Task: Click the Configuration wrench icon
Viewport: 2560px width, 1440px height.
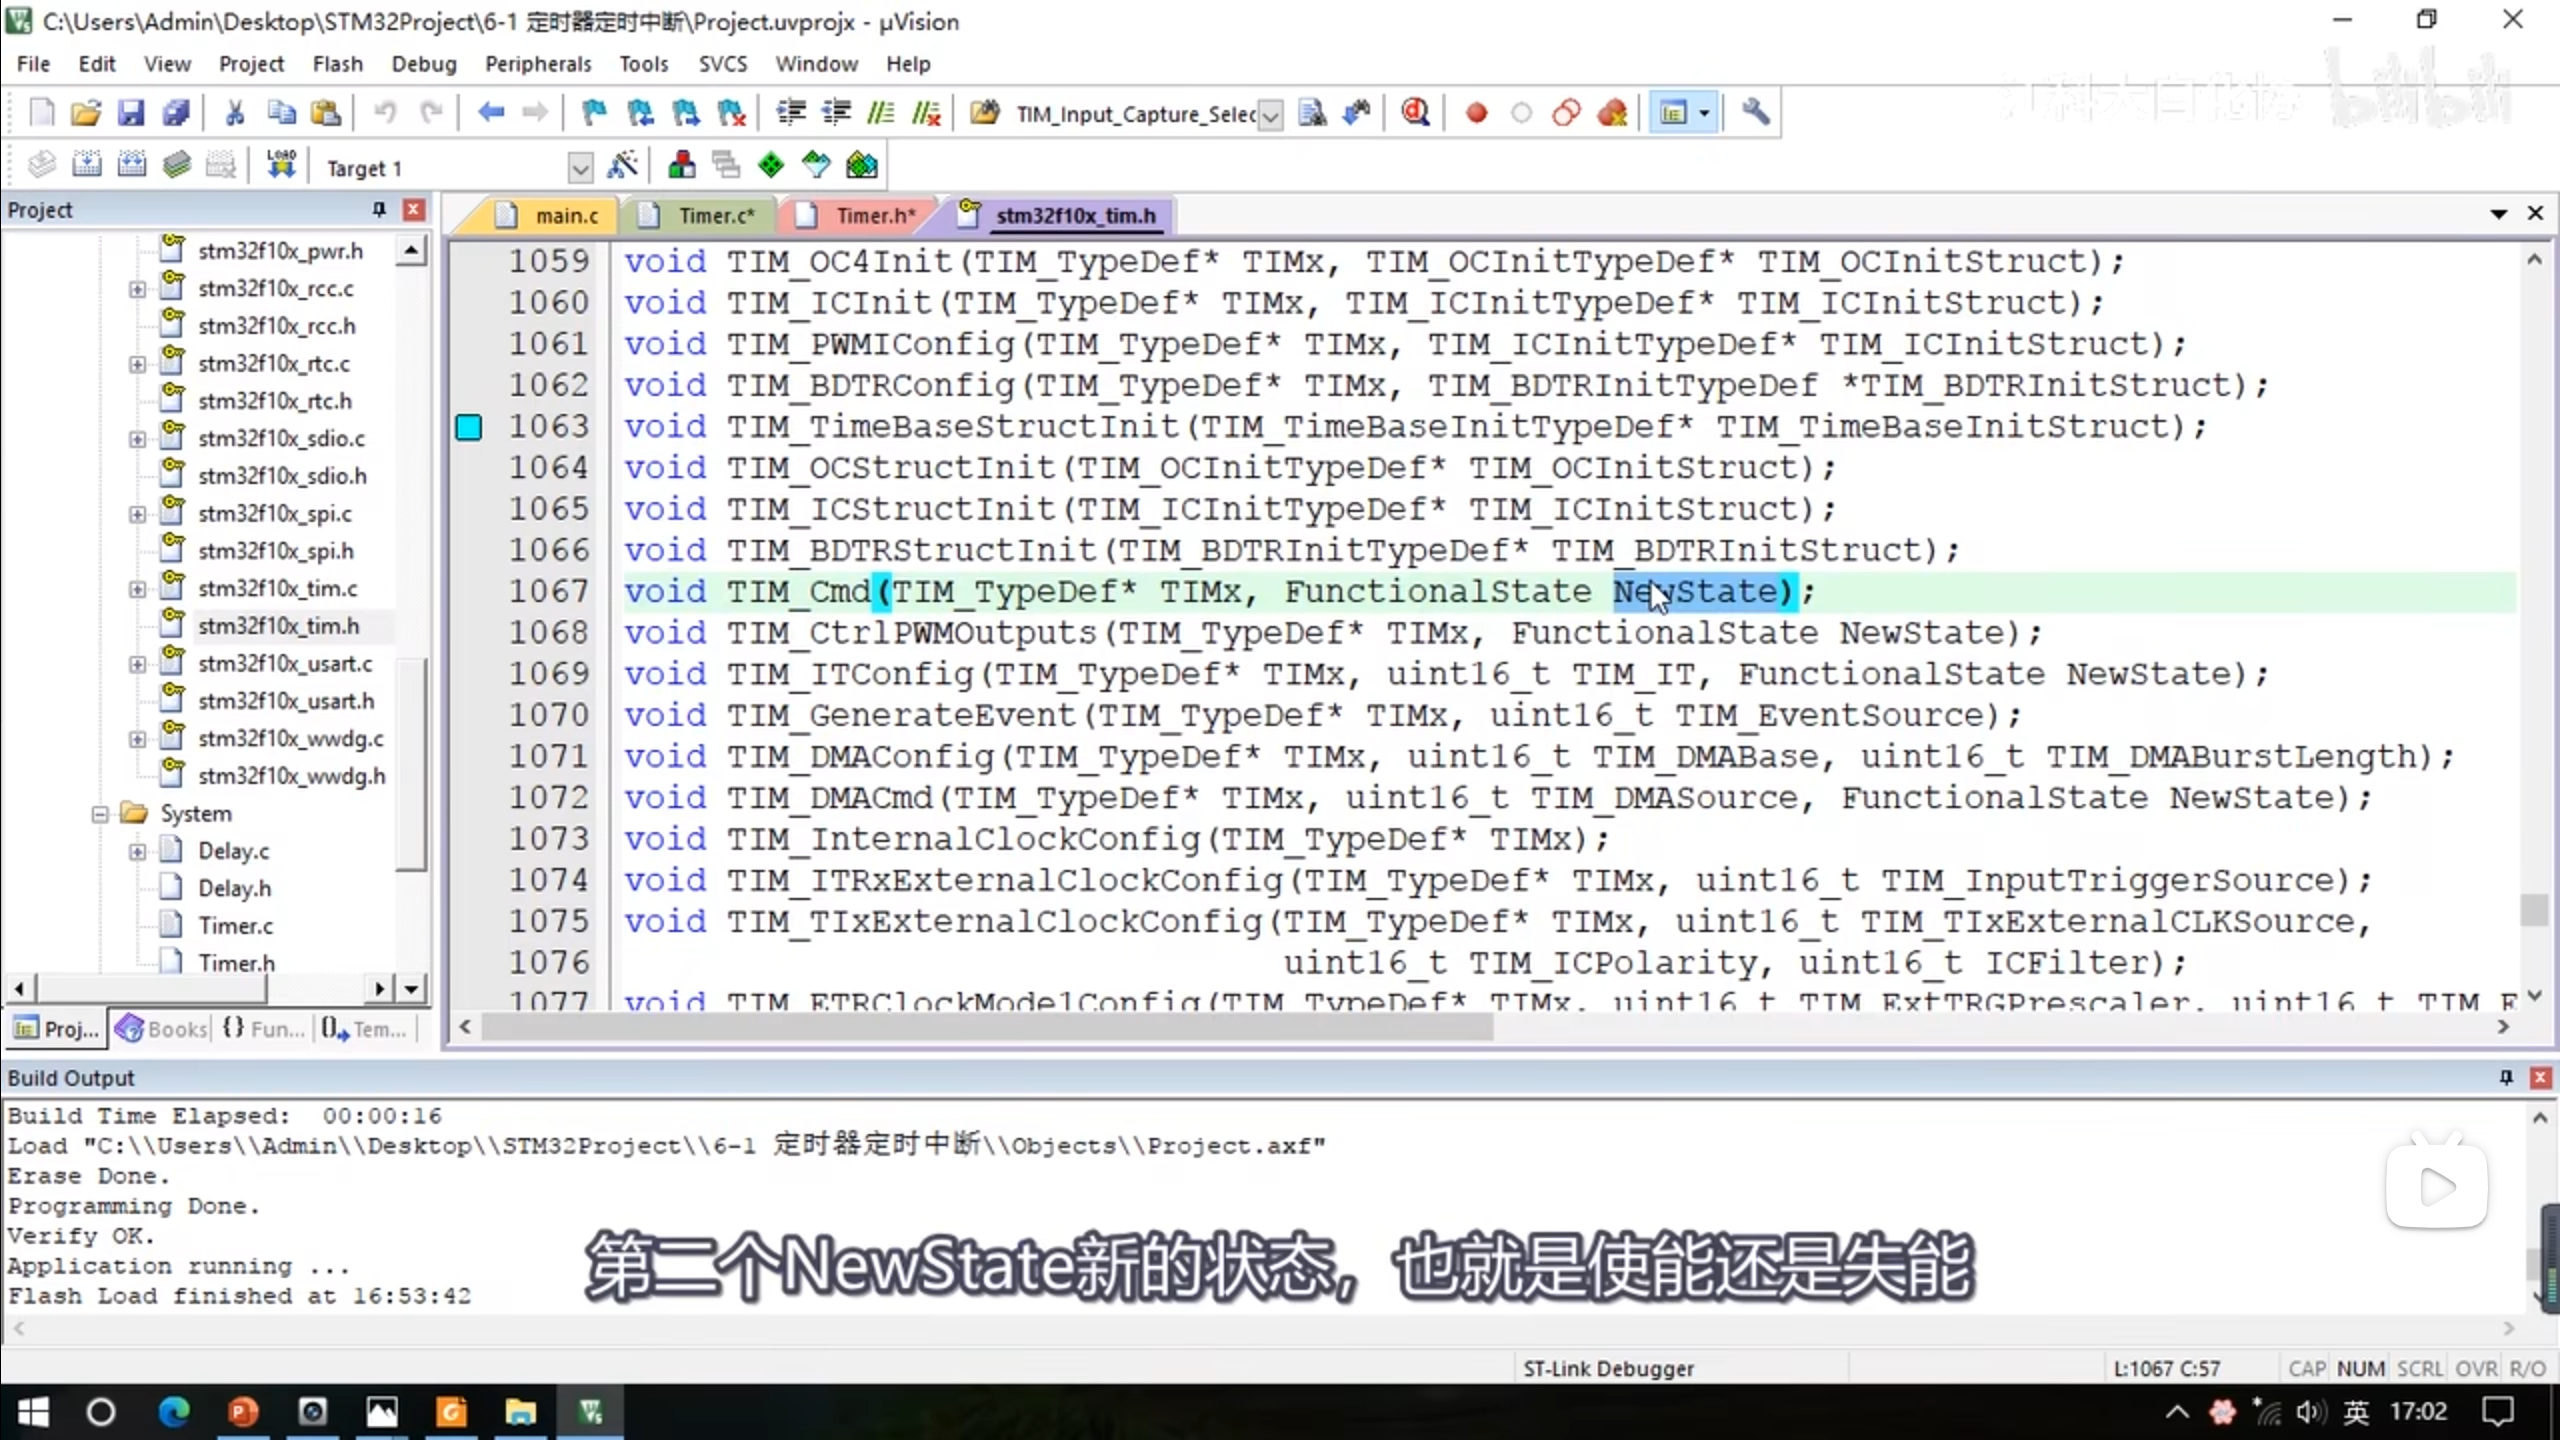Action: coord(1755,113)
